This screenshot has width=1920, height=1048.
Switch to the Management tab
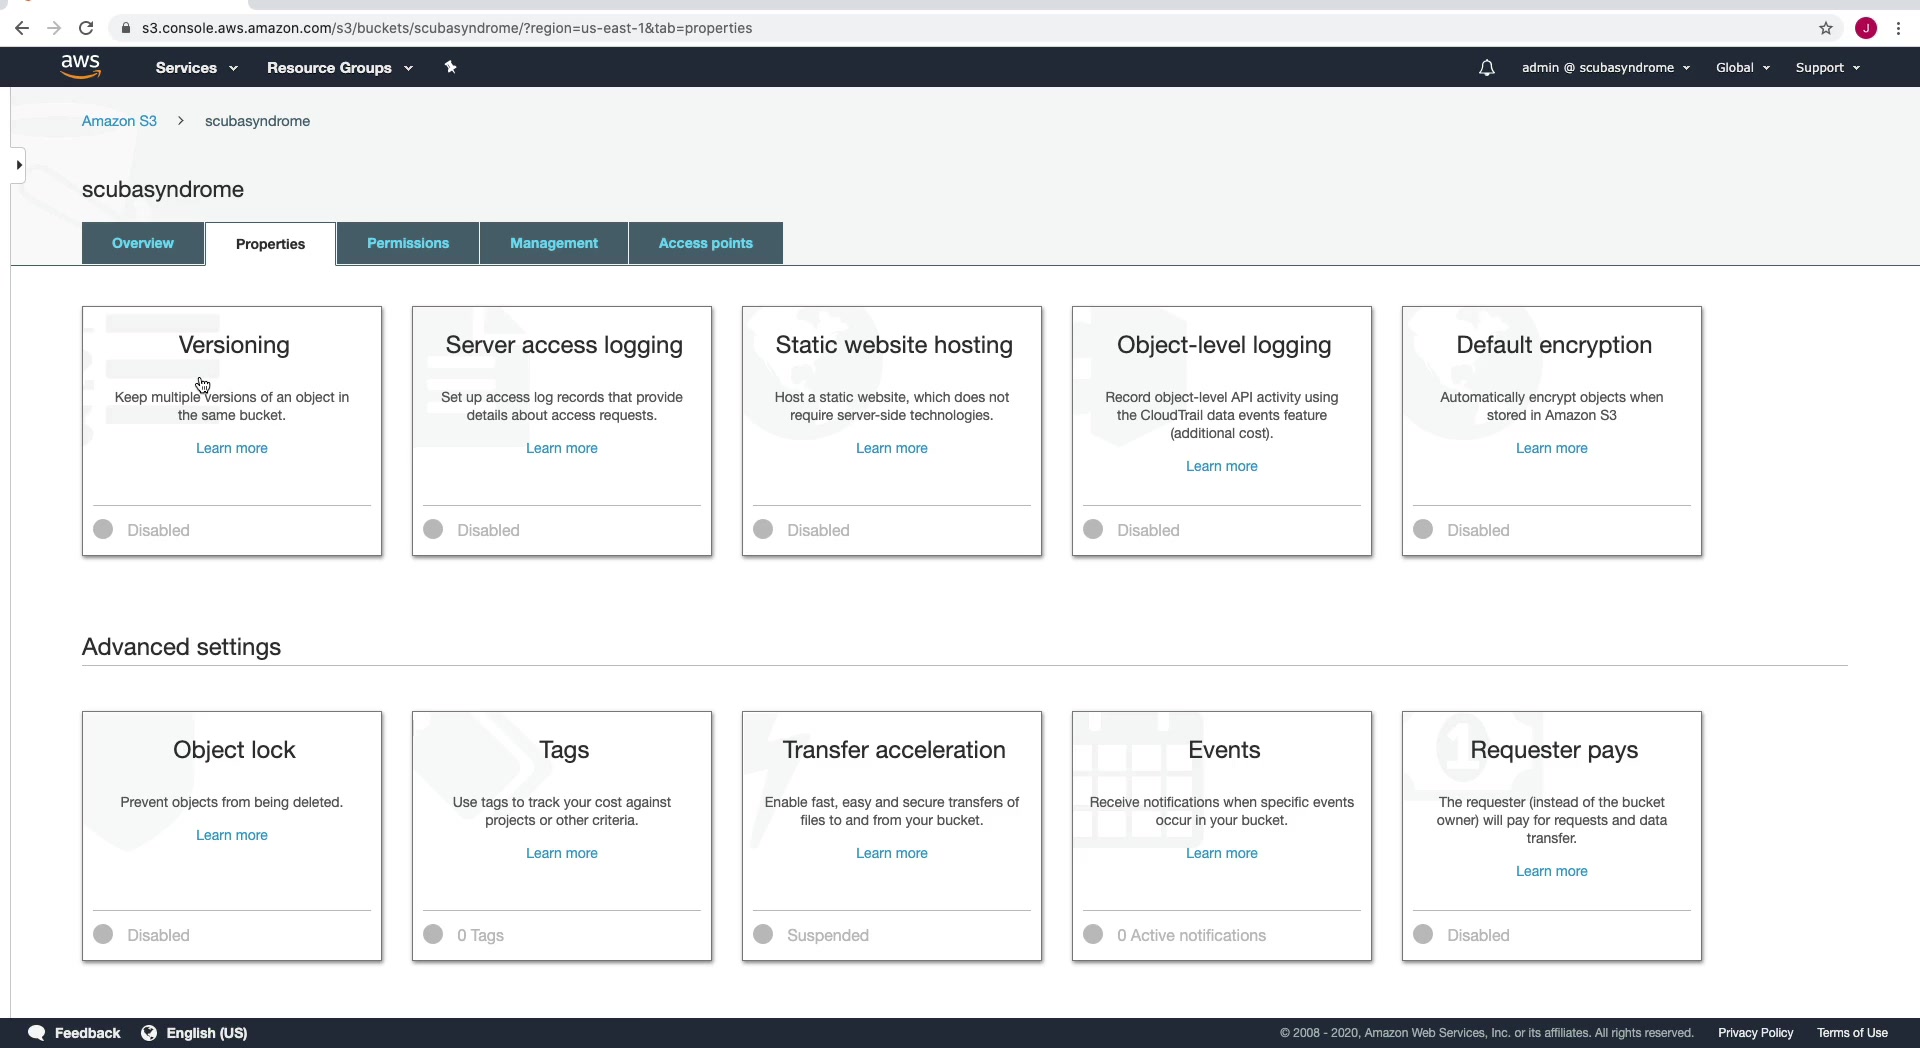click(554, 243)
